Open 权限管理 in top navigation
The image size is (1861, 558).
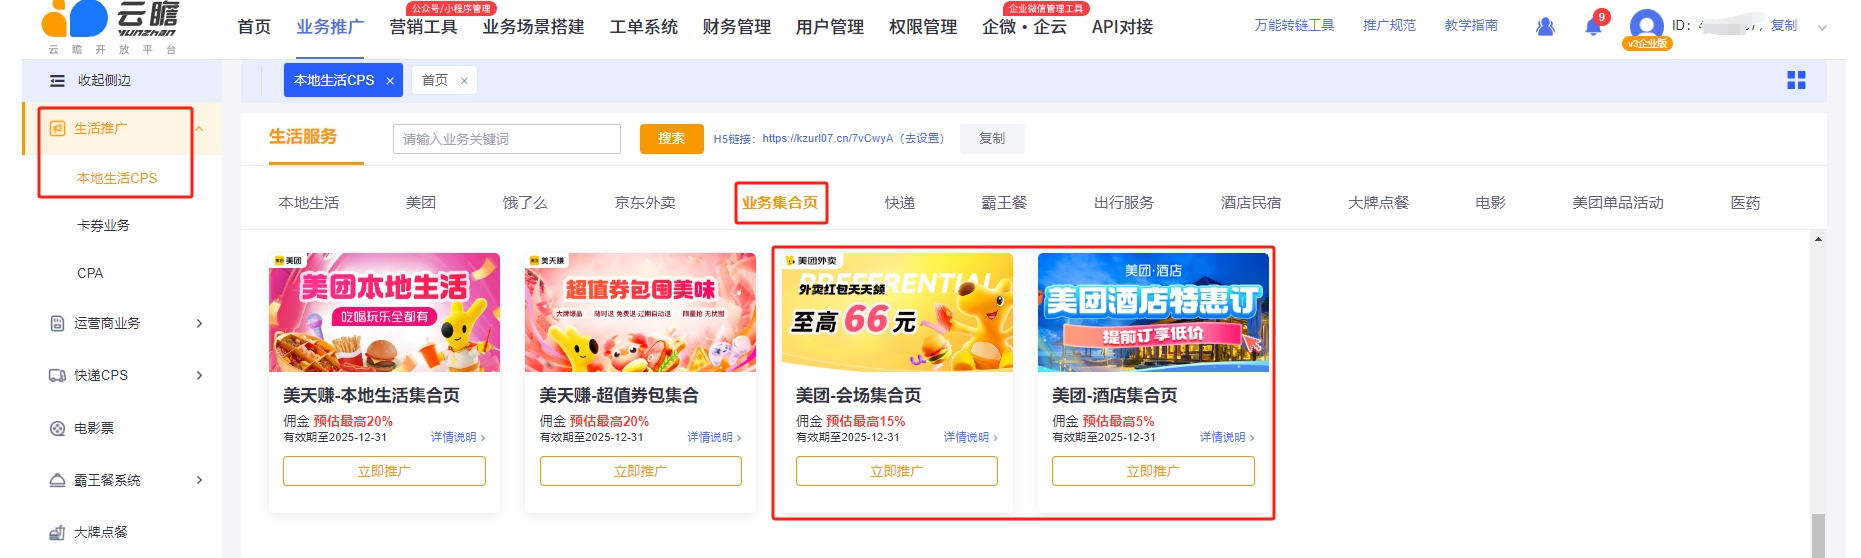click(x=923, y=27)
